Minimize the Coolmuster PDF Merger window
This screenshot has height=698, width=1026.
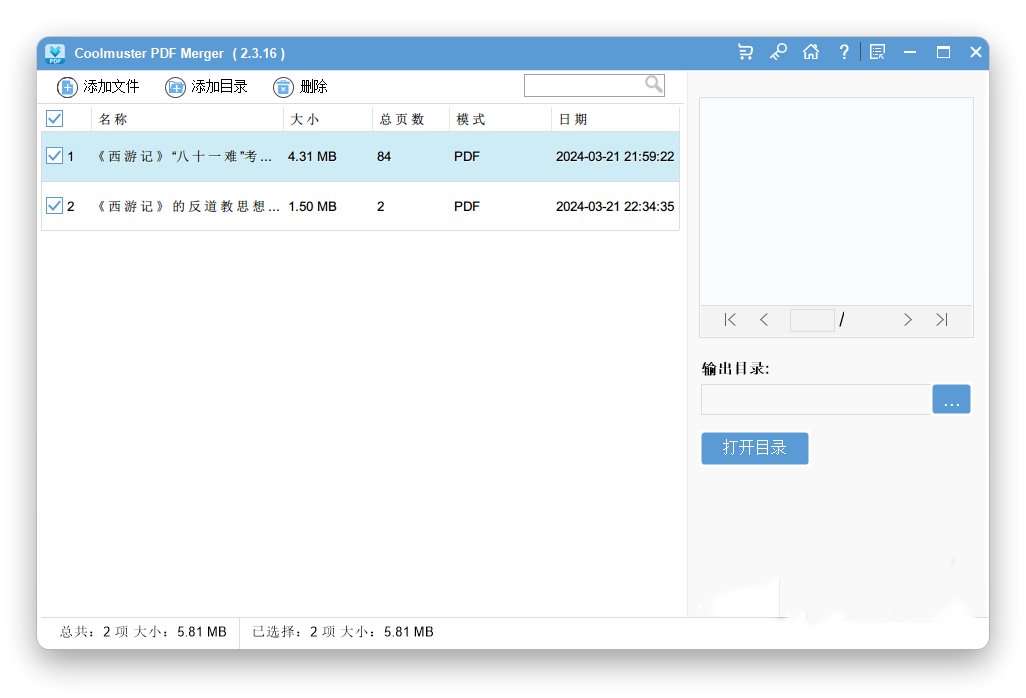tap(910, 52)
